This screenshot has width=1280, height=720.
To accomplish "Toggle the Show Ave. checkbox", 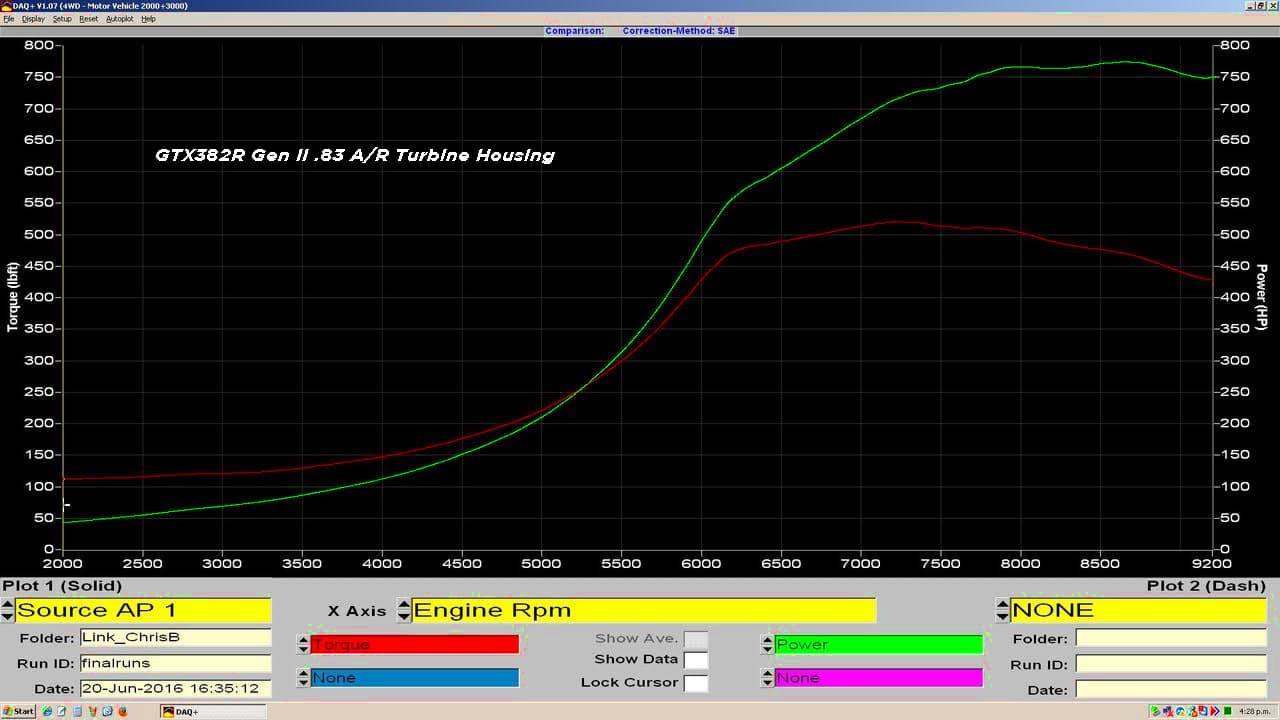I will 695,639.
